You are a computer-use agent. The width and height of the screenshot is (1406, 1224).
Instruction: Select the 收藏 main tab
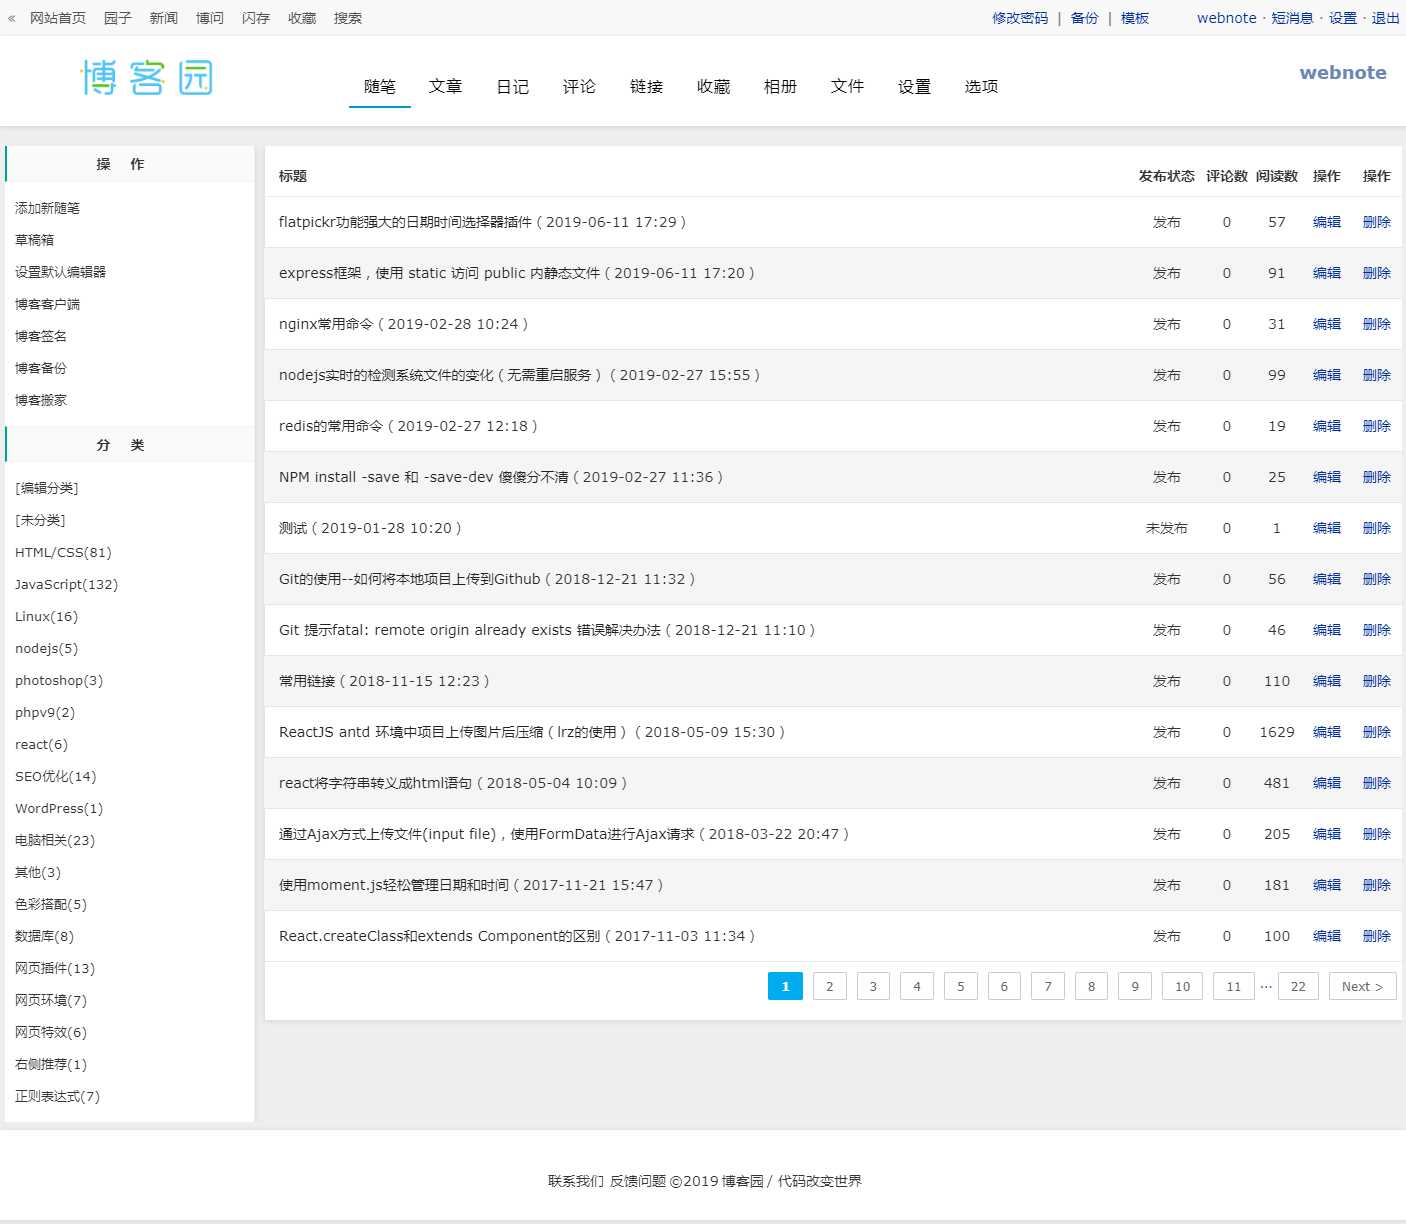click(x=714, y=87)
